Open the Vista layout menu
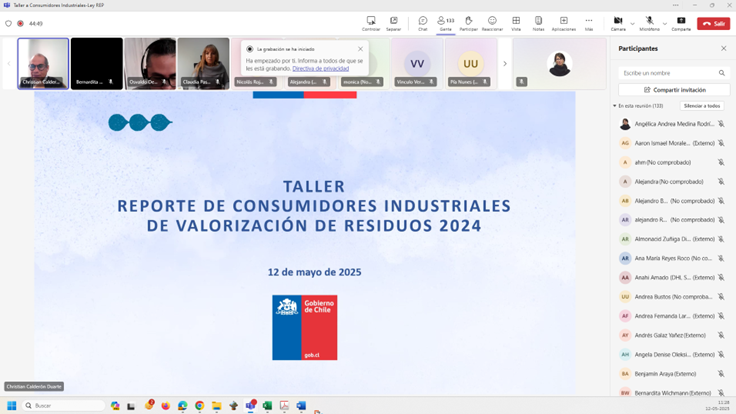Image resolution: width=736 pixels, height=414 pixels. [x=516, y=22]
